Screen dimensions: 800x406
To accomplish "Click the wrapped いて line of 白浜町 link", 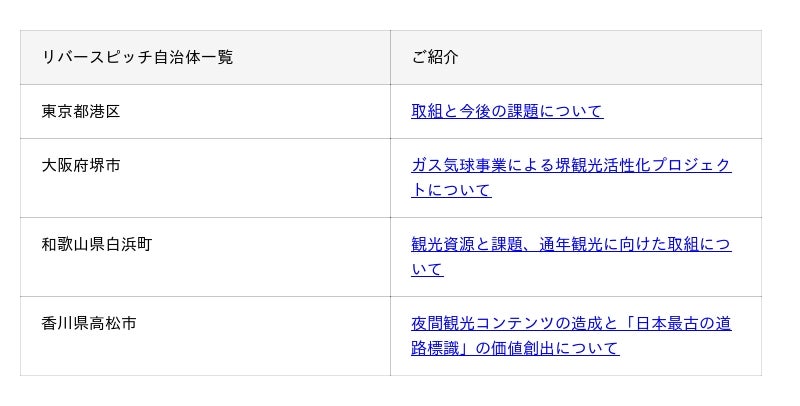I will 427,269.
